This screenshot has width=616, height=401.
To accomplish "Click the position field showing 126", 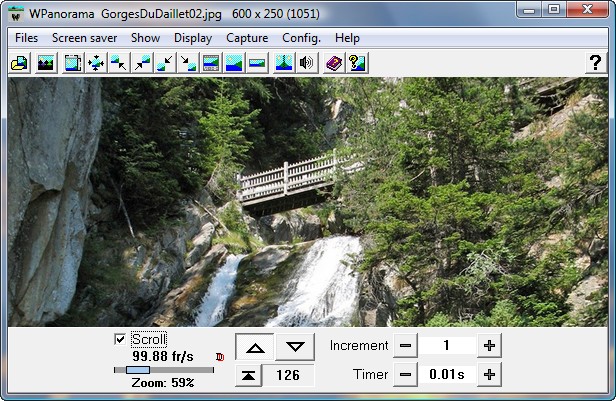I will pos(288,375).
